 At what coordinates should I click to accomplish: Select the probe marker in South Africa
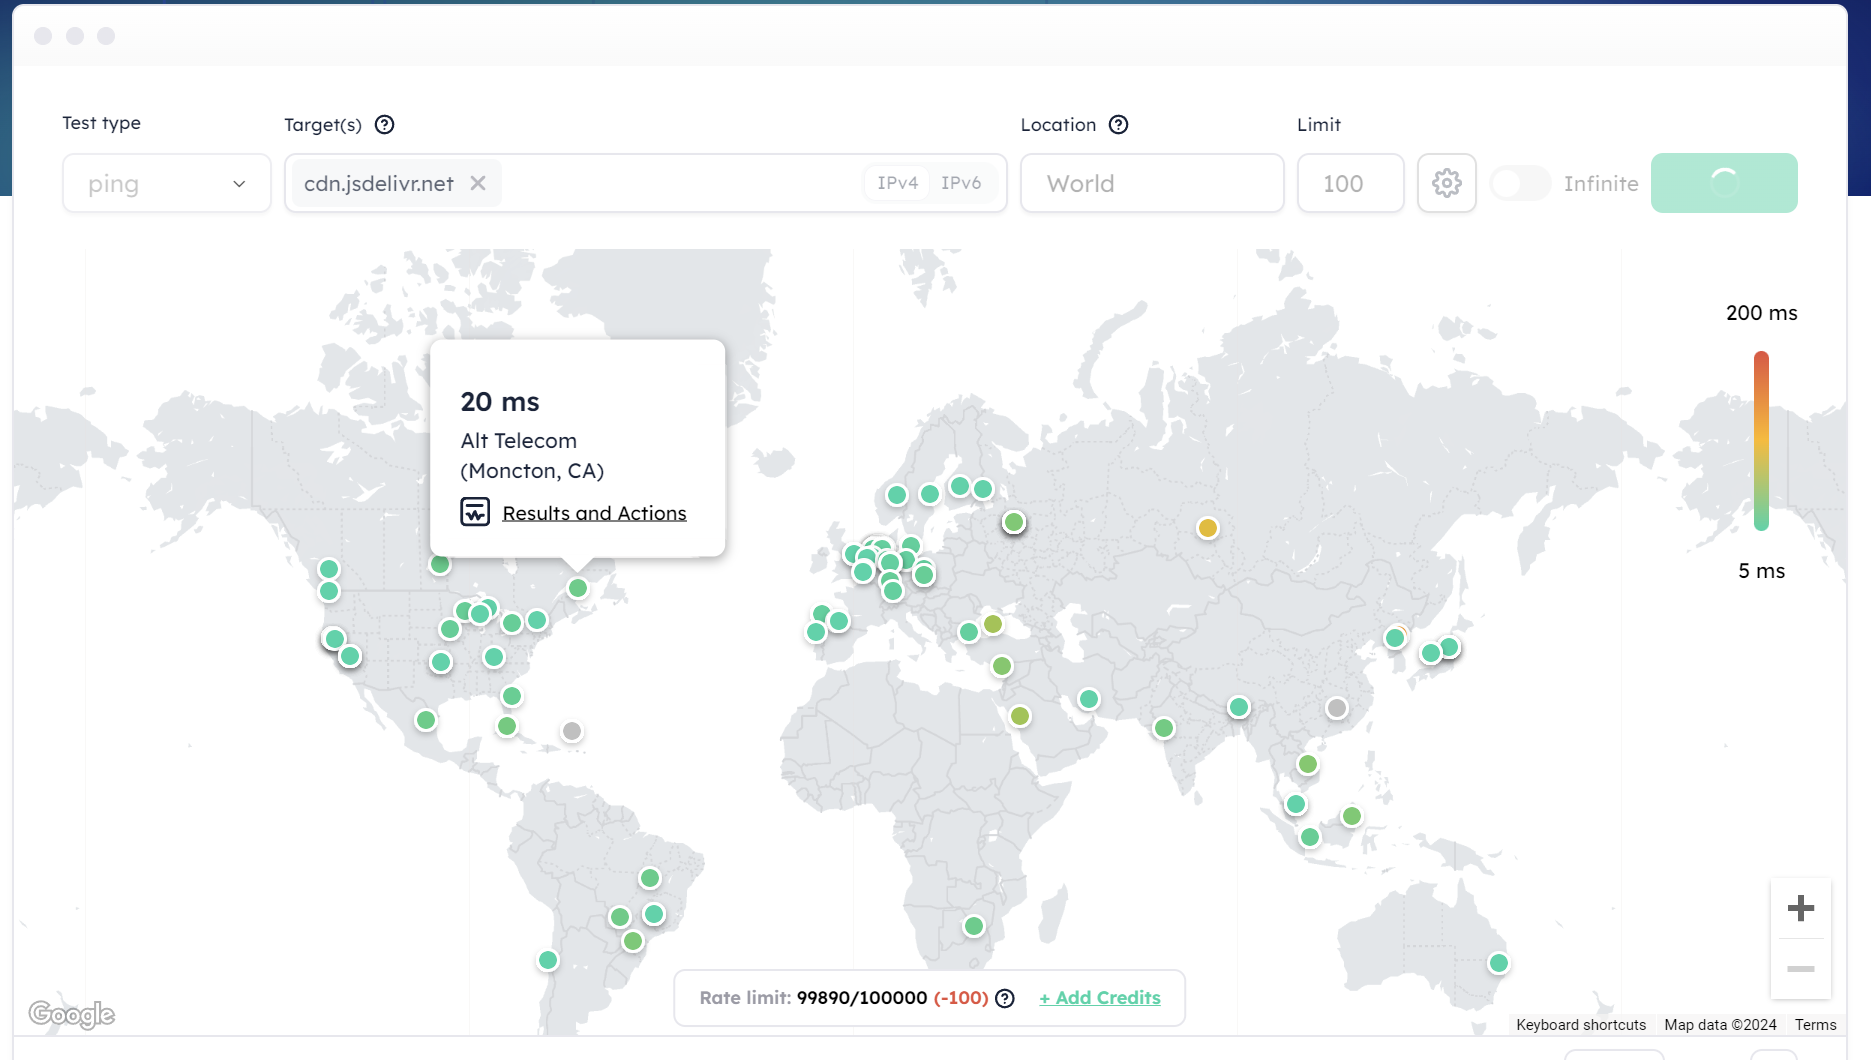coord(974,926)
